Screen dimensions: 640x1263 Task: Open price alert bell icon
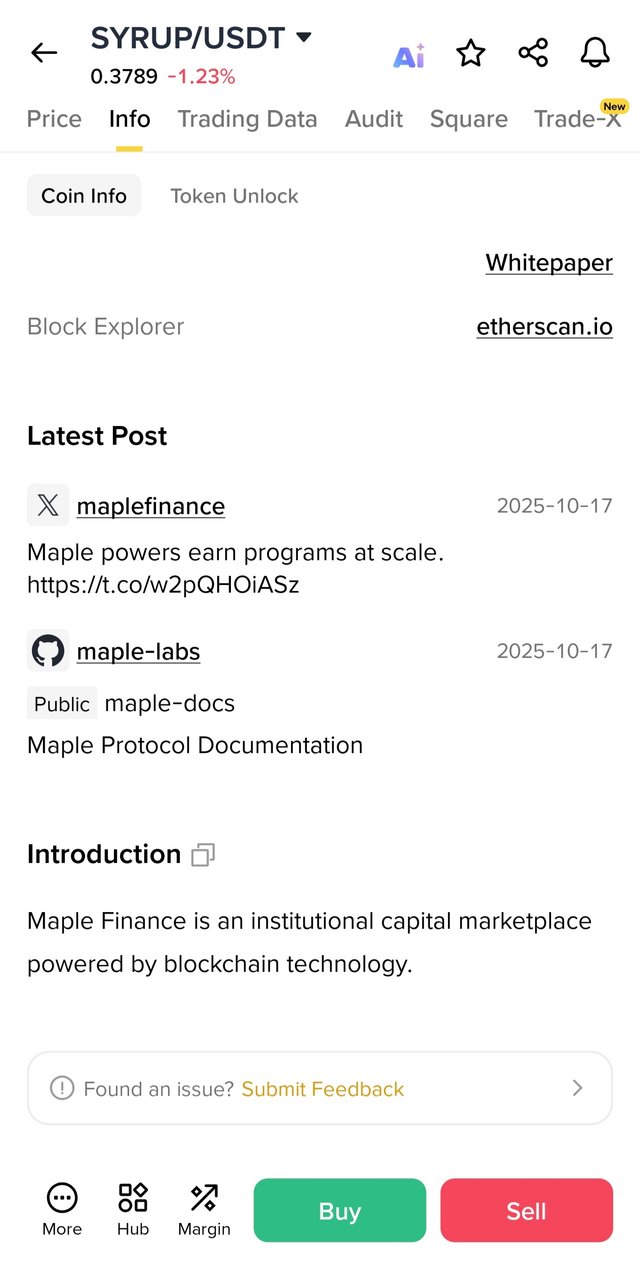coord(595,53)
